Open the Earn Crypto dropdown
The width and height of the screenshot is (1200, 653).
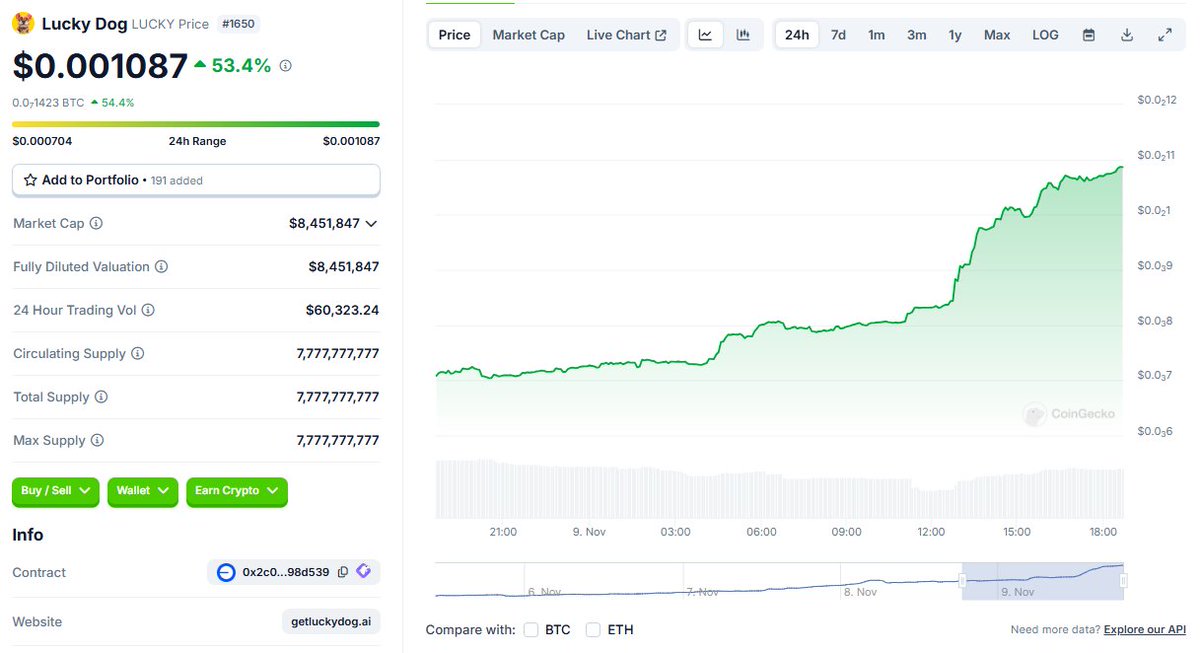237,491
